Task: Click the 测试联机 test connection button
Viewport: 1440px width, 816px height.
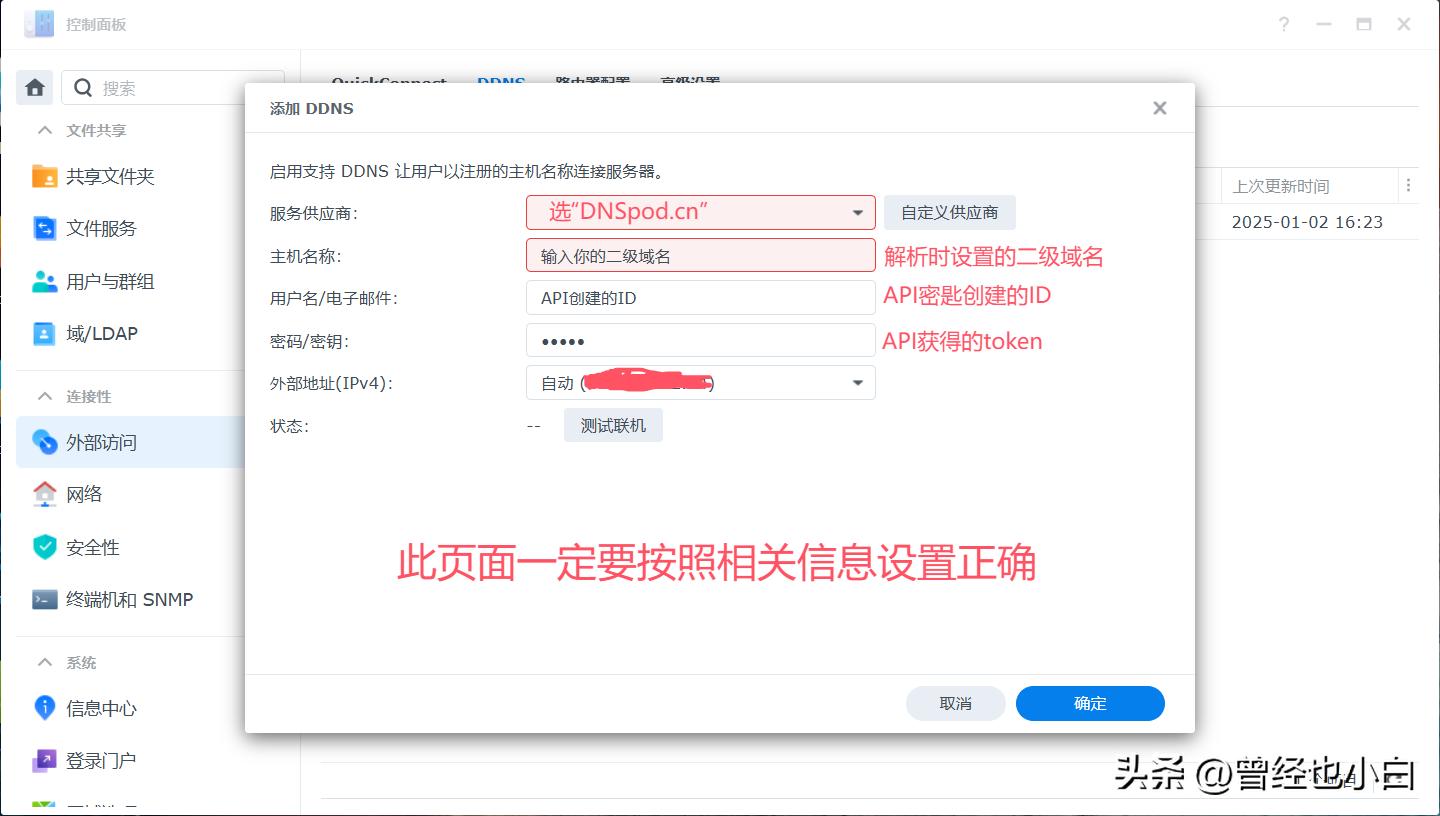Action: (x=613, y=424)
